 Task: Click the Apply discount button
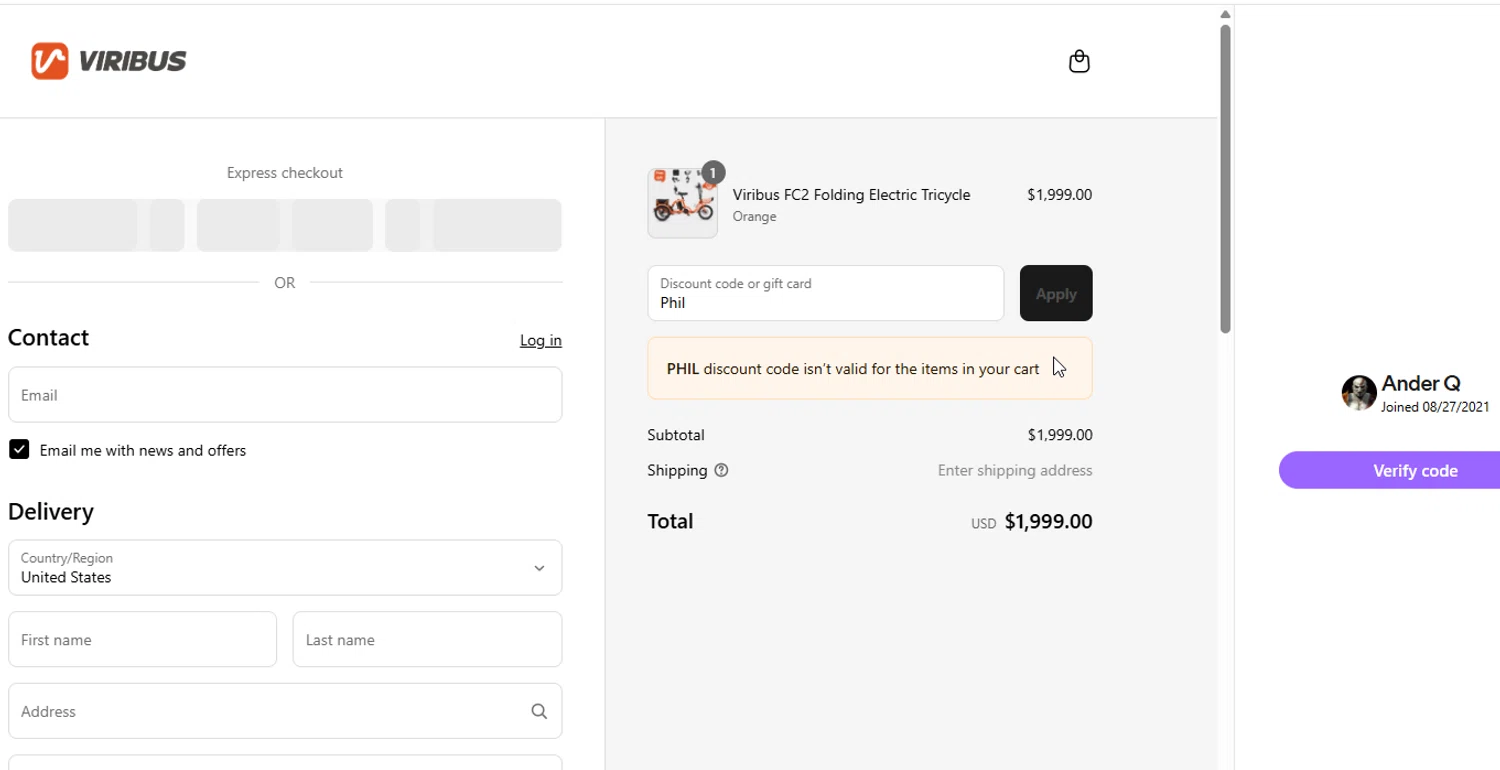tap(1056, 293)
